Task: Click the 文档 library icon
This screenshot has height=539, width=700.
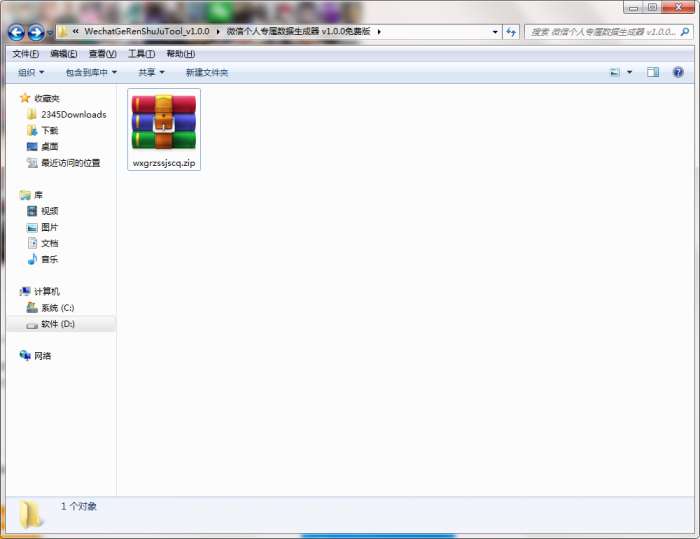Action: 33,243
